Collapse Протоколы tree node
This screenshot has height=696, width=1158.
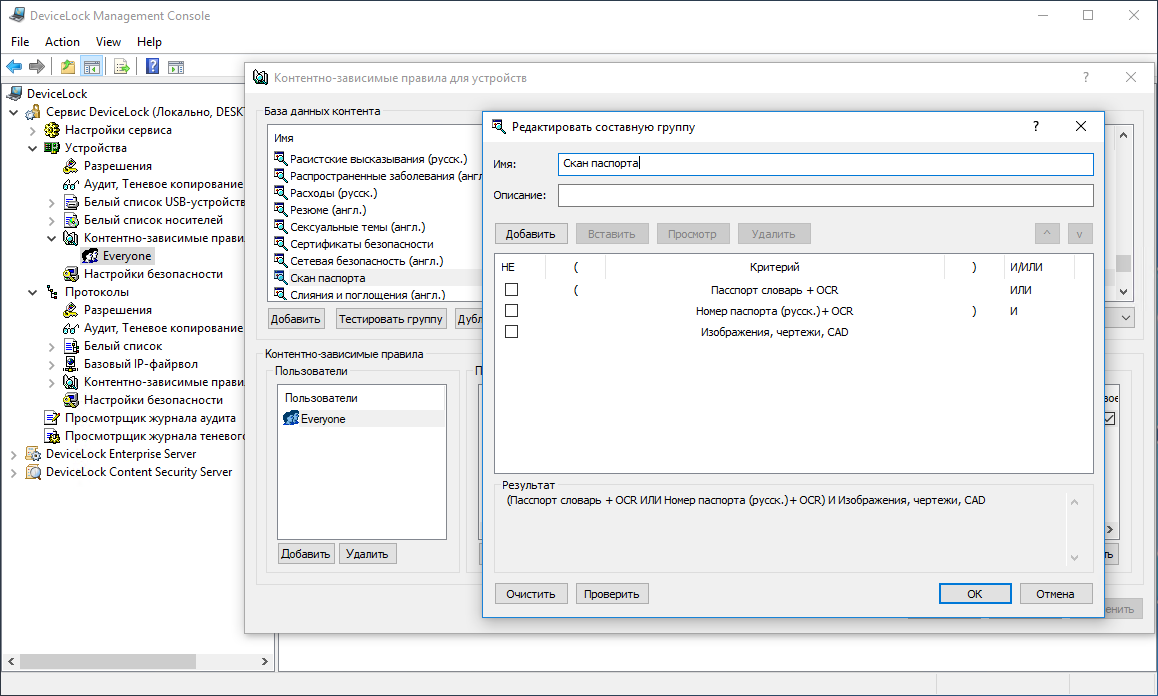coord(32,292)
